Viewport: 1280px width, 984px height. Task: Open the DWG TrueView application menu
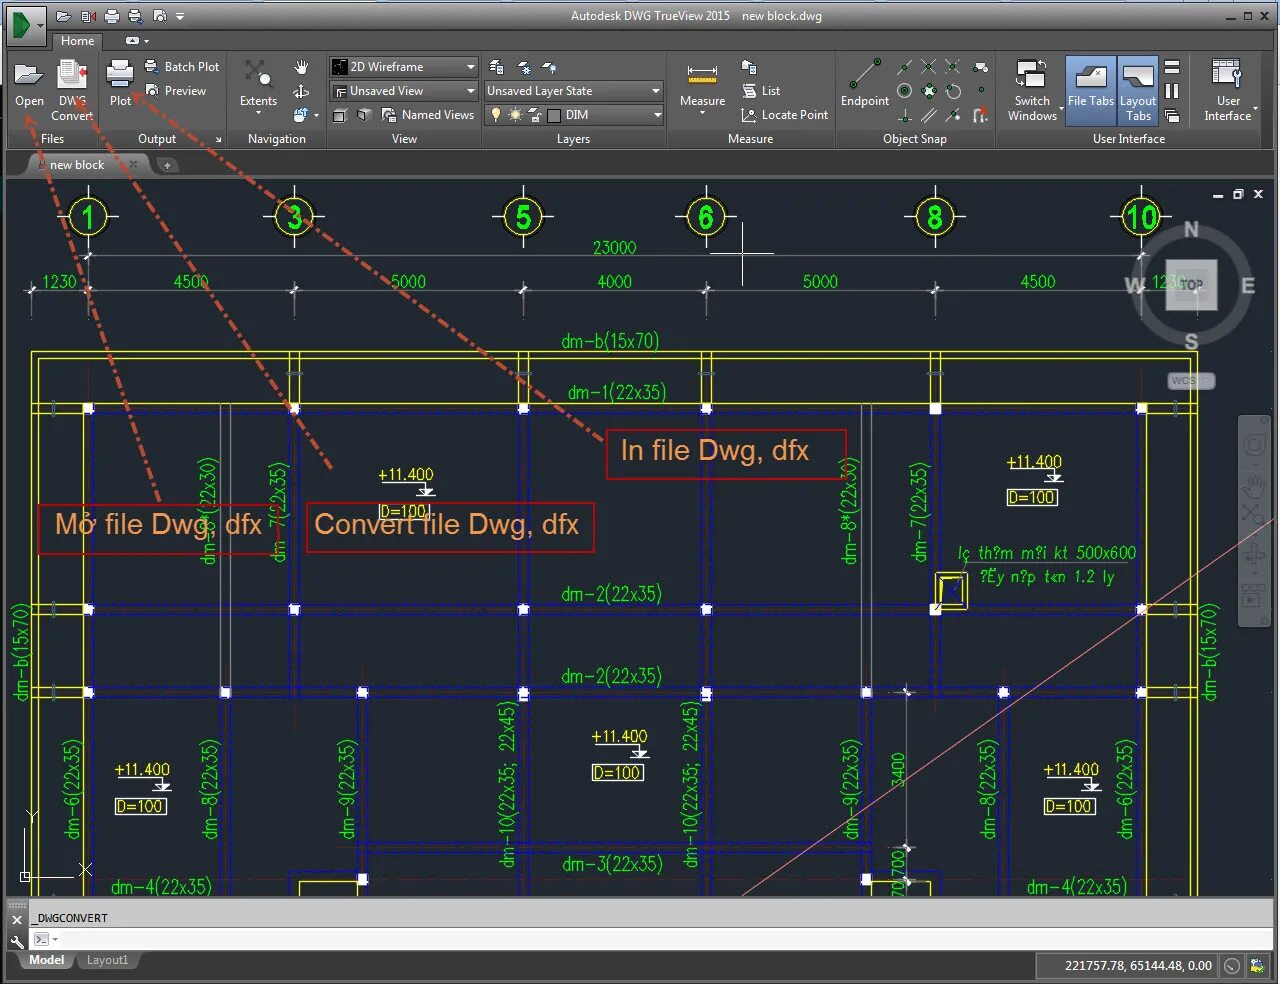(26, 25)
